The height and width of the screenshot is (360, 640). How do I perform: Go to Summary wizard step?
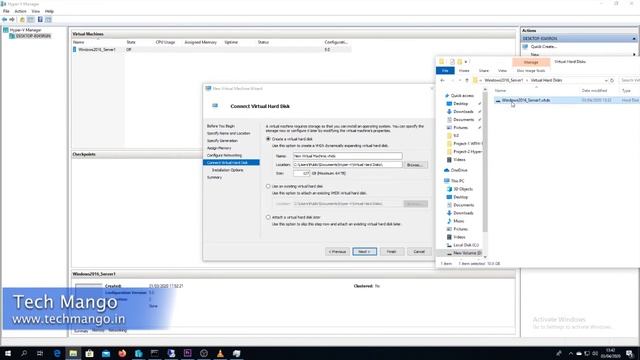215,178
